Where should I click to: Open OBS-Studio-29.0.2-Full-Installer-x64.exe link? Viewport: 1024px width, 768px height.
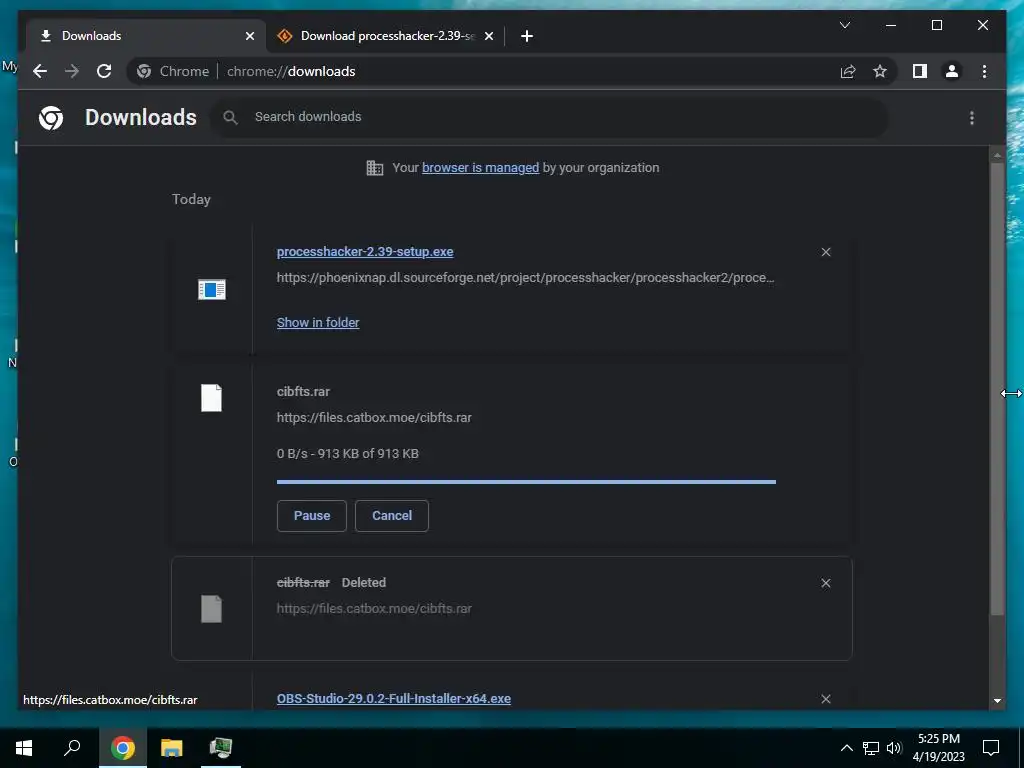coord(394,699)
